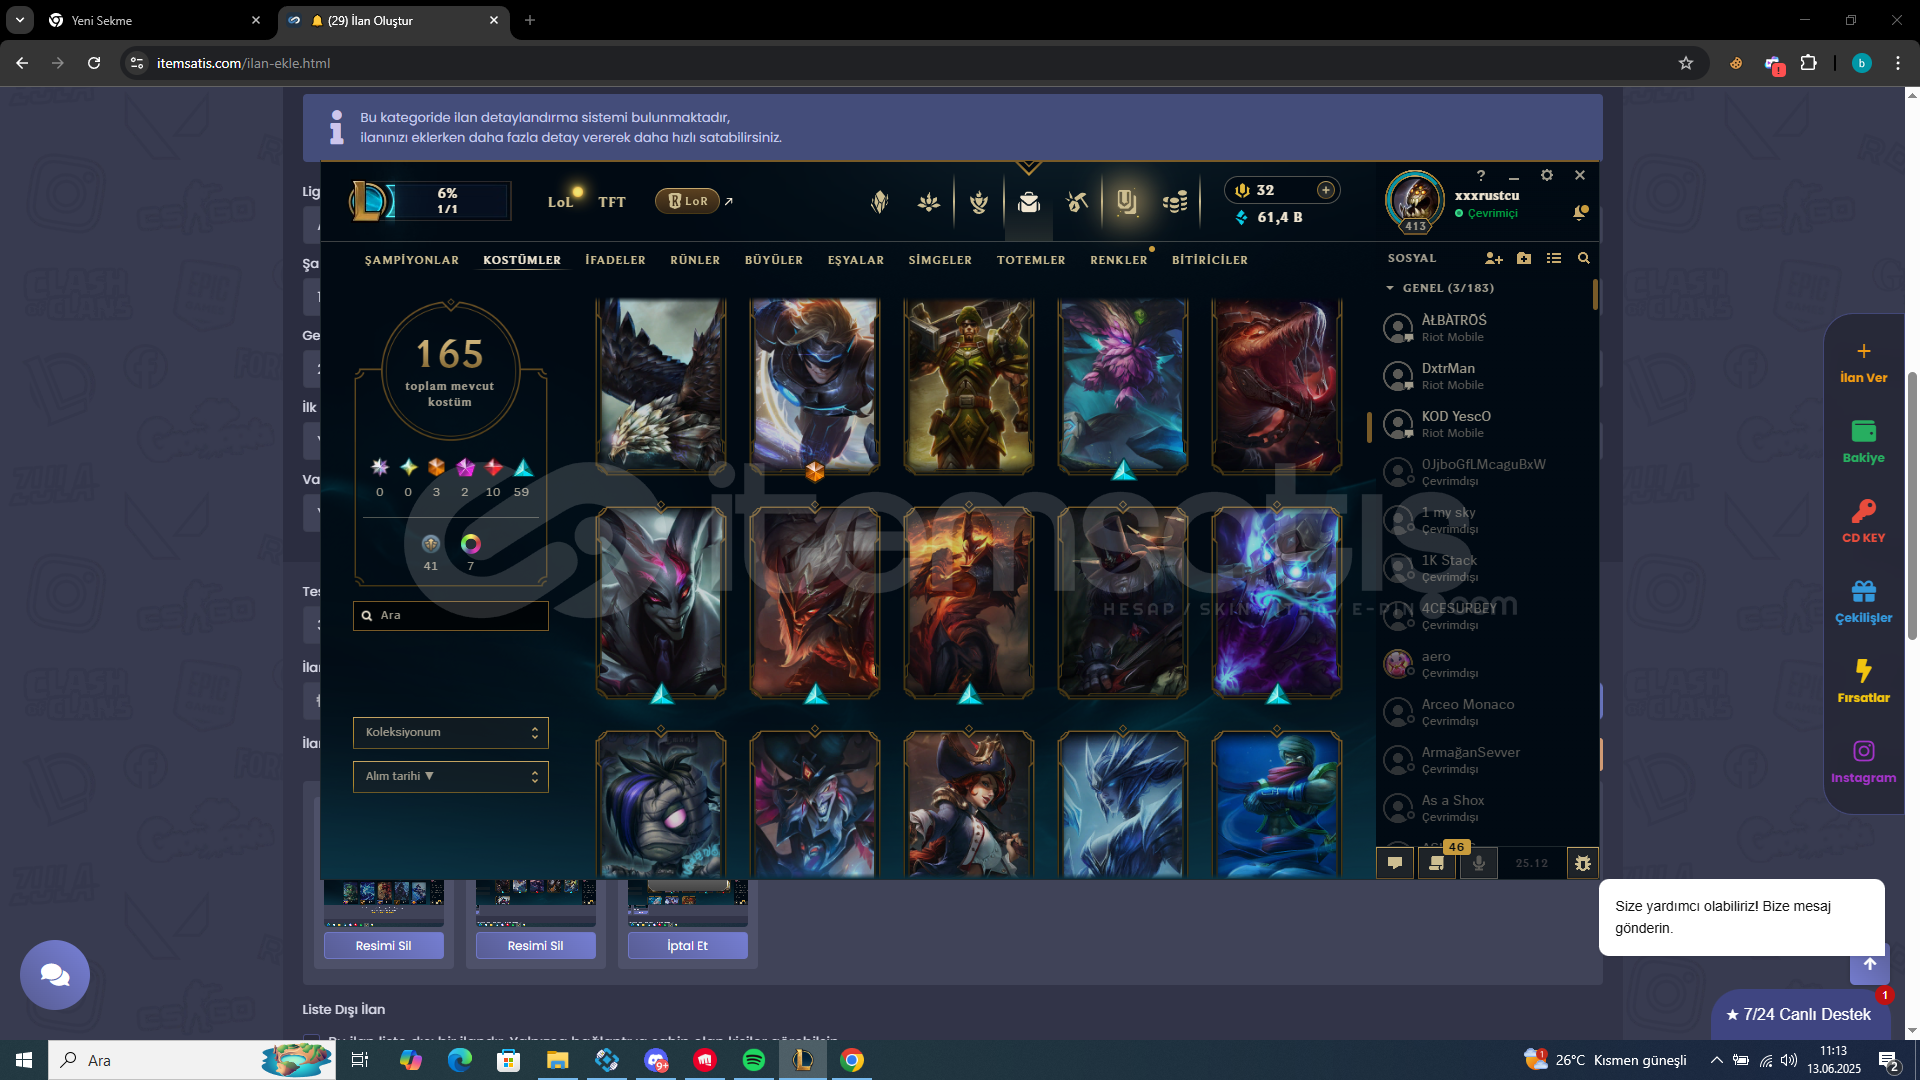This screenshot has height=1080, width=1920.
Task: Open xxxrustcu's profile avatar
Action: [x=1415, y=200]
